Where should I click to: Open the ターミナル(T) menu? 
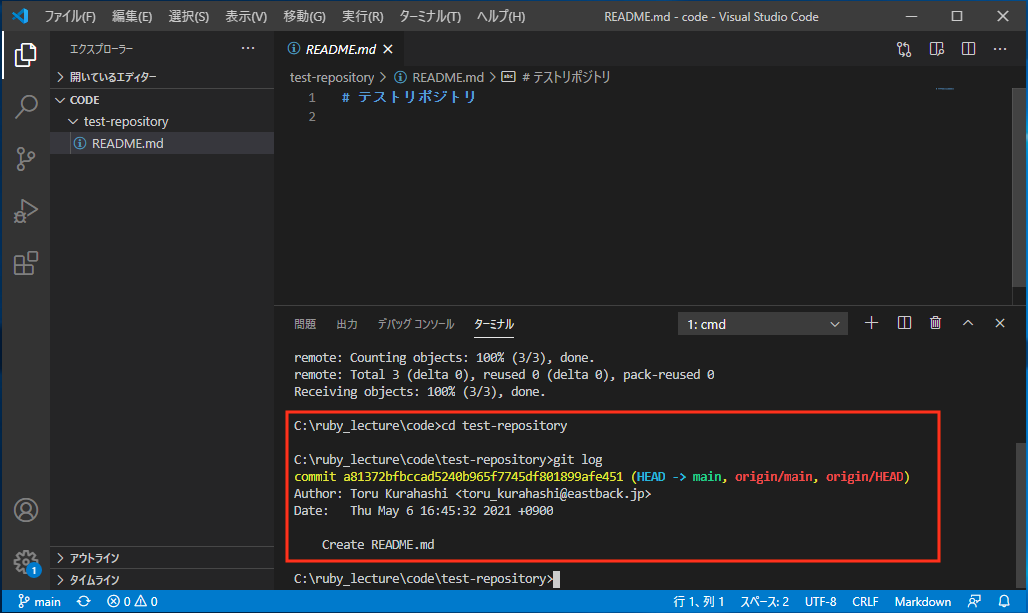coord(429,16)
